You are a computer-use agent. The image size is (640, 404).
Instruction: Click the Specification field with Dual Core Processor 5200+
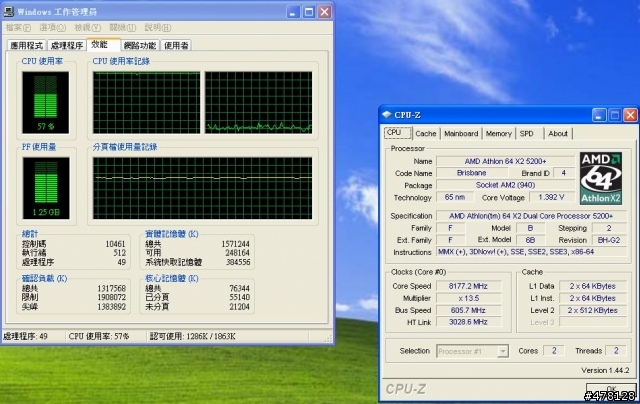[531, 216]
